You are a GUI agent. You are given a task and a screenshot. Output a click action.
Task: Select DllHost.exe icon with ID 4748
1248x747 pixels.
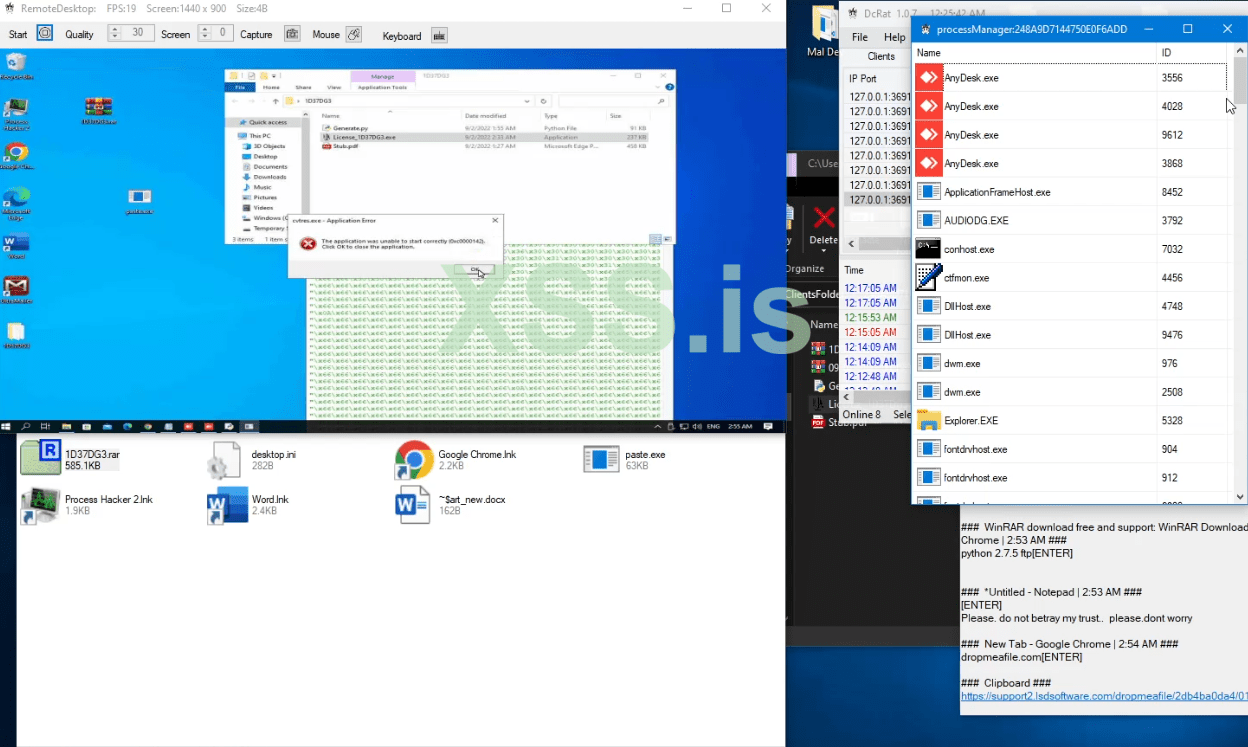pos(929,306)
